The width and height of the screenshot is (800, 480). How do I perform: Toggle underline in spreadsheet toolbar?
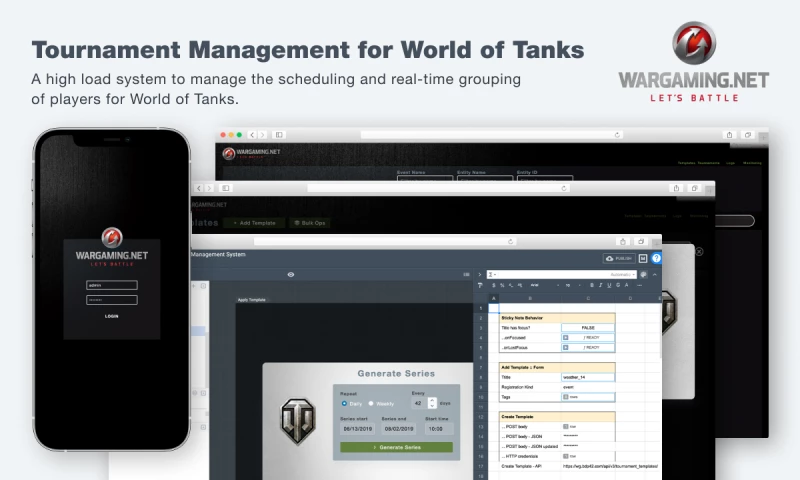coord(609,285)
